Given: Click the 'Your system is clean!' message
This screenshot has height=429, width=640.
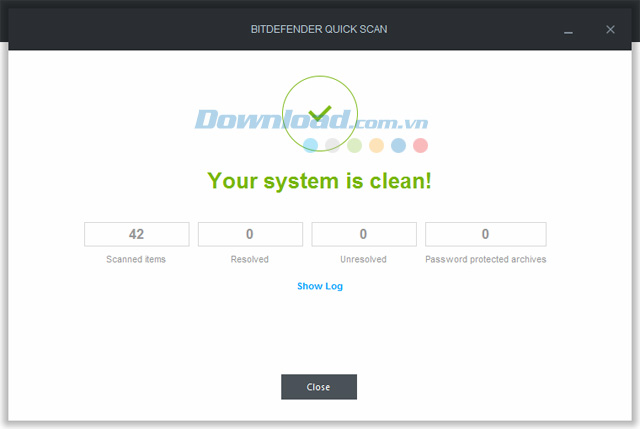Looking at the screenshot, I should pos(319,181).
